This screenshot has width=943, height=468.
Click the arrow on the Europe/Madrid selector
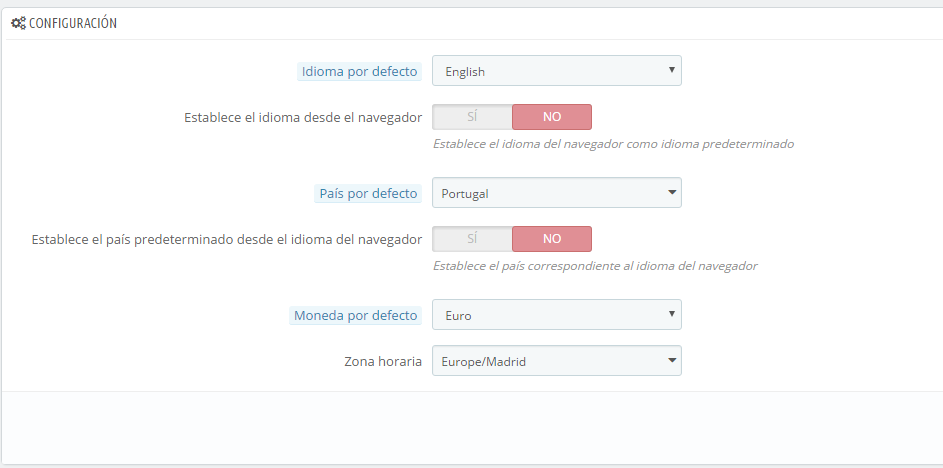tap(670, 361)
